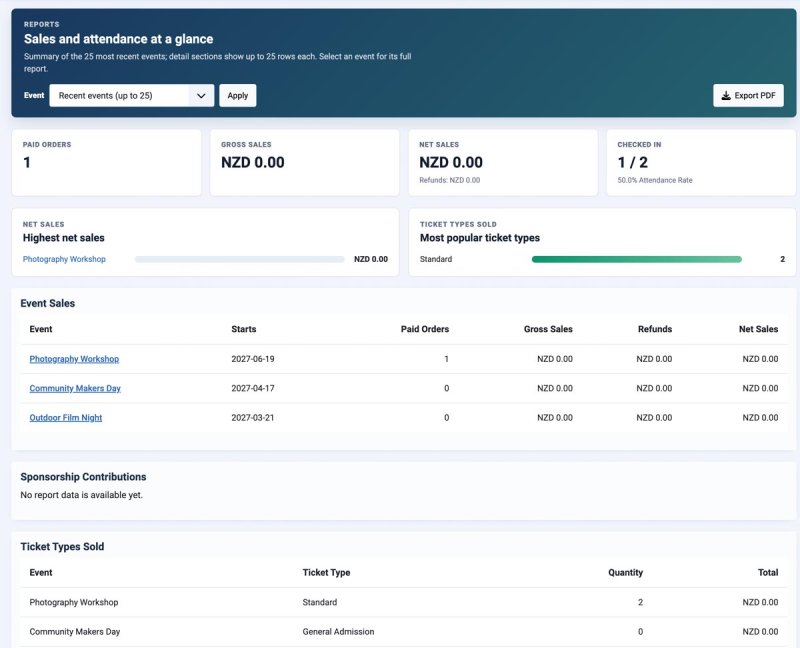800x648 pixels.
Task: Click 'Sales and attendance at a glance' title
Action: [118, 39]
